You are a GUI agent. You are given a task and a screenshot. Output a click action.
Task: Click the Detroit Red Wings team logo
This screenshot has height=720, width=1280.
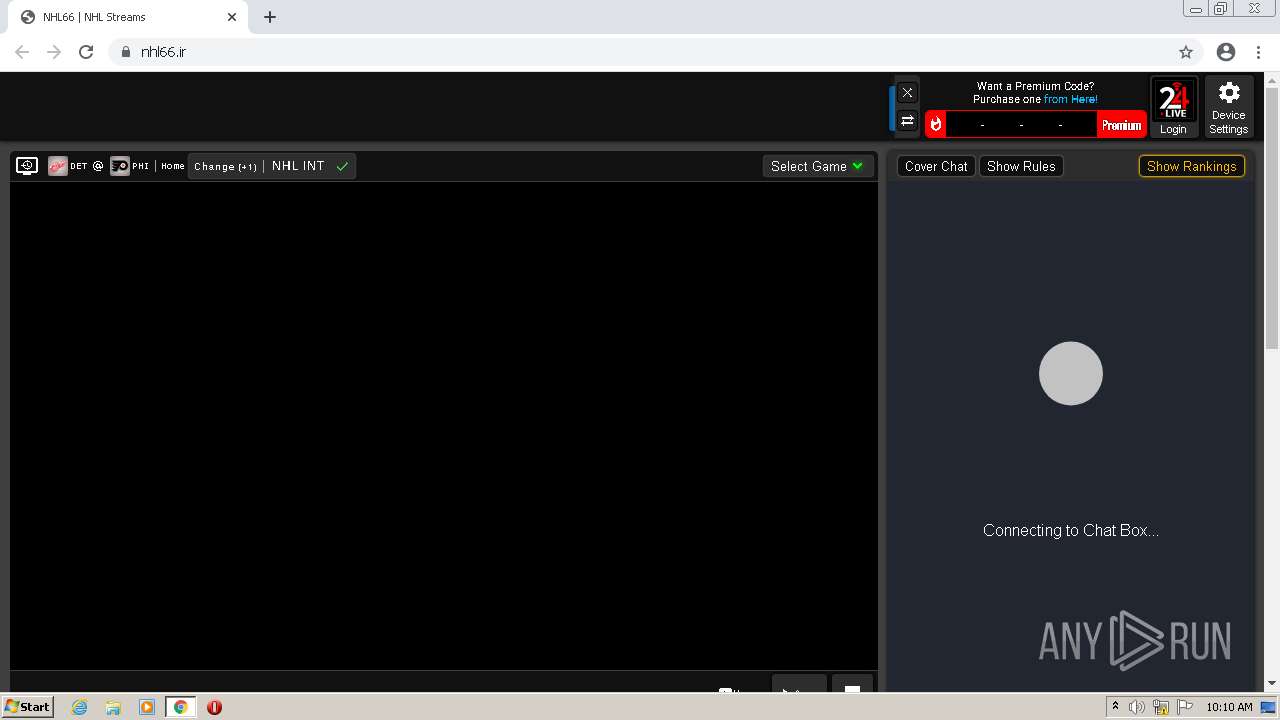[x=58, y=166]
